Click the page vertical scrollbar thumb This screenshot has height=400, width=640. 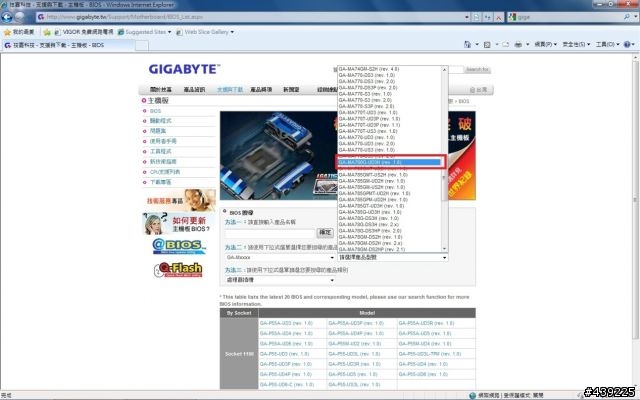click(x=636, y=200)
